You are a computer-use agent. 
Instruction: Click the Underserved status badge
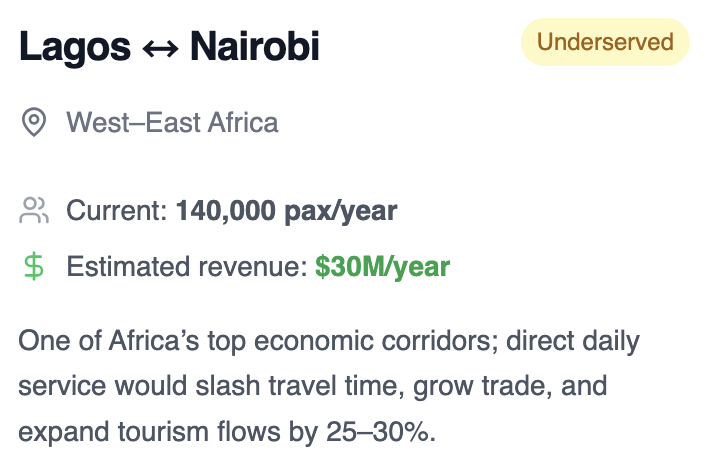tap(605, 42)
